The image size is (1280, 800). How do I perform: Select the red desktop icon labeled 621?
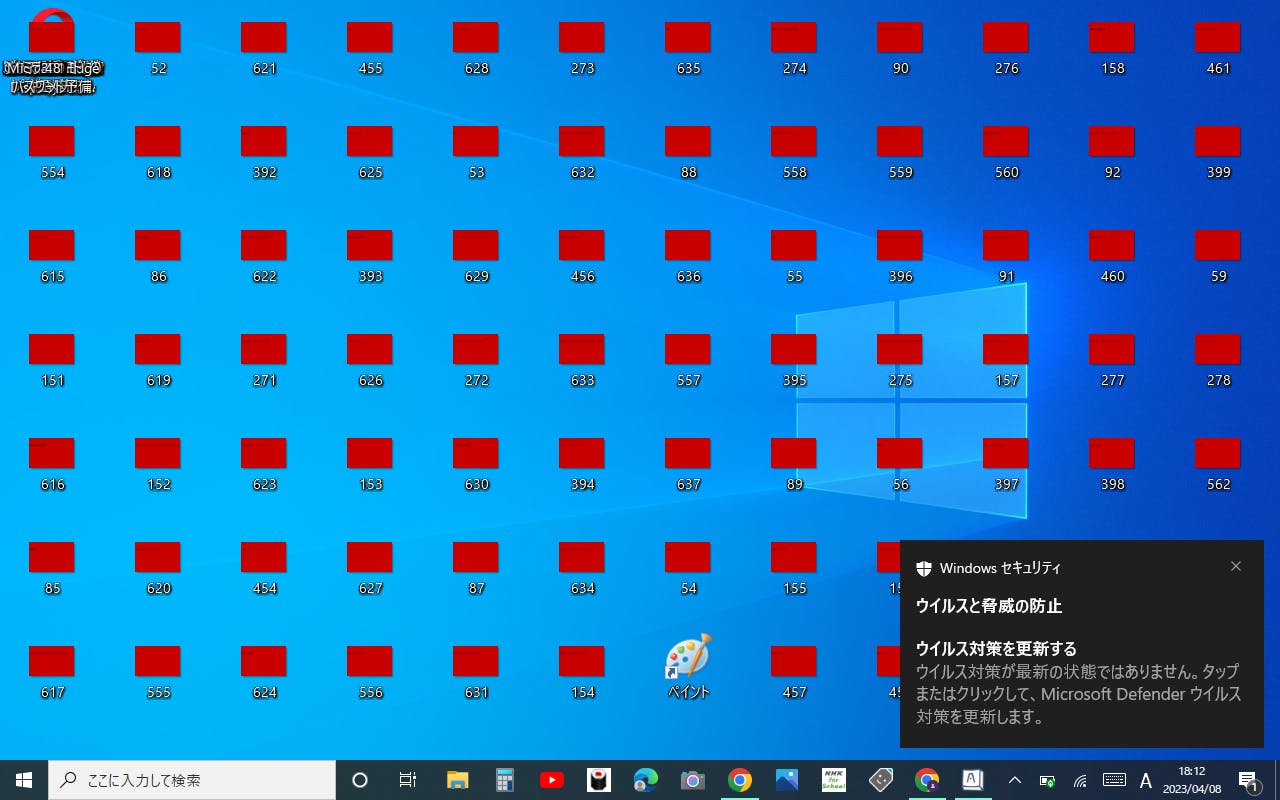[x=264, y=38]
